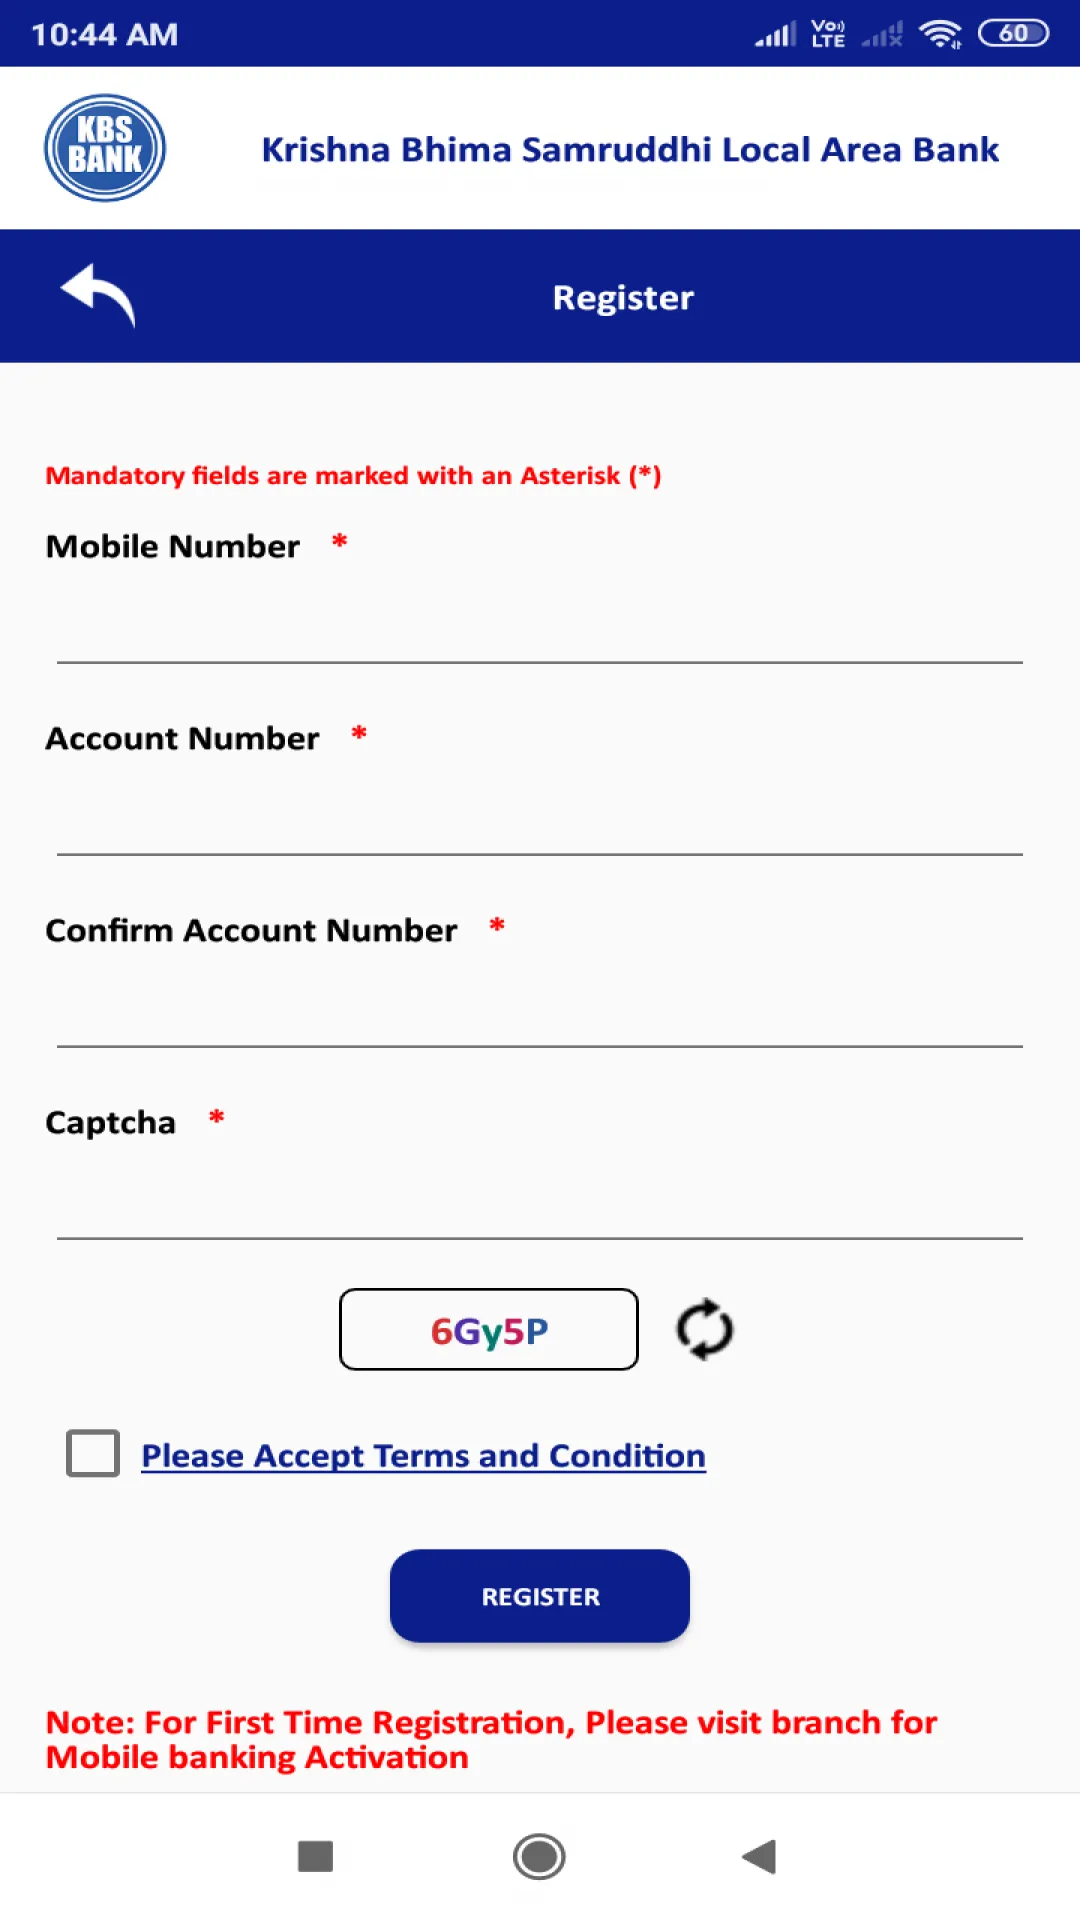Open the Please Accept Terms and Condition link

tap(423, 1455)
